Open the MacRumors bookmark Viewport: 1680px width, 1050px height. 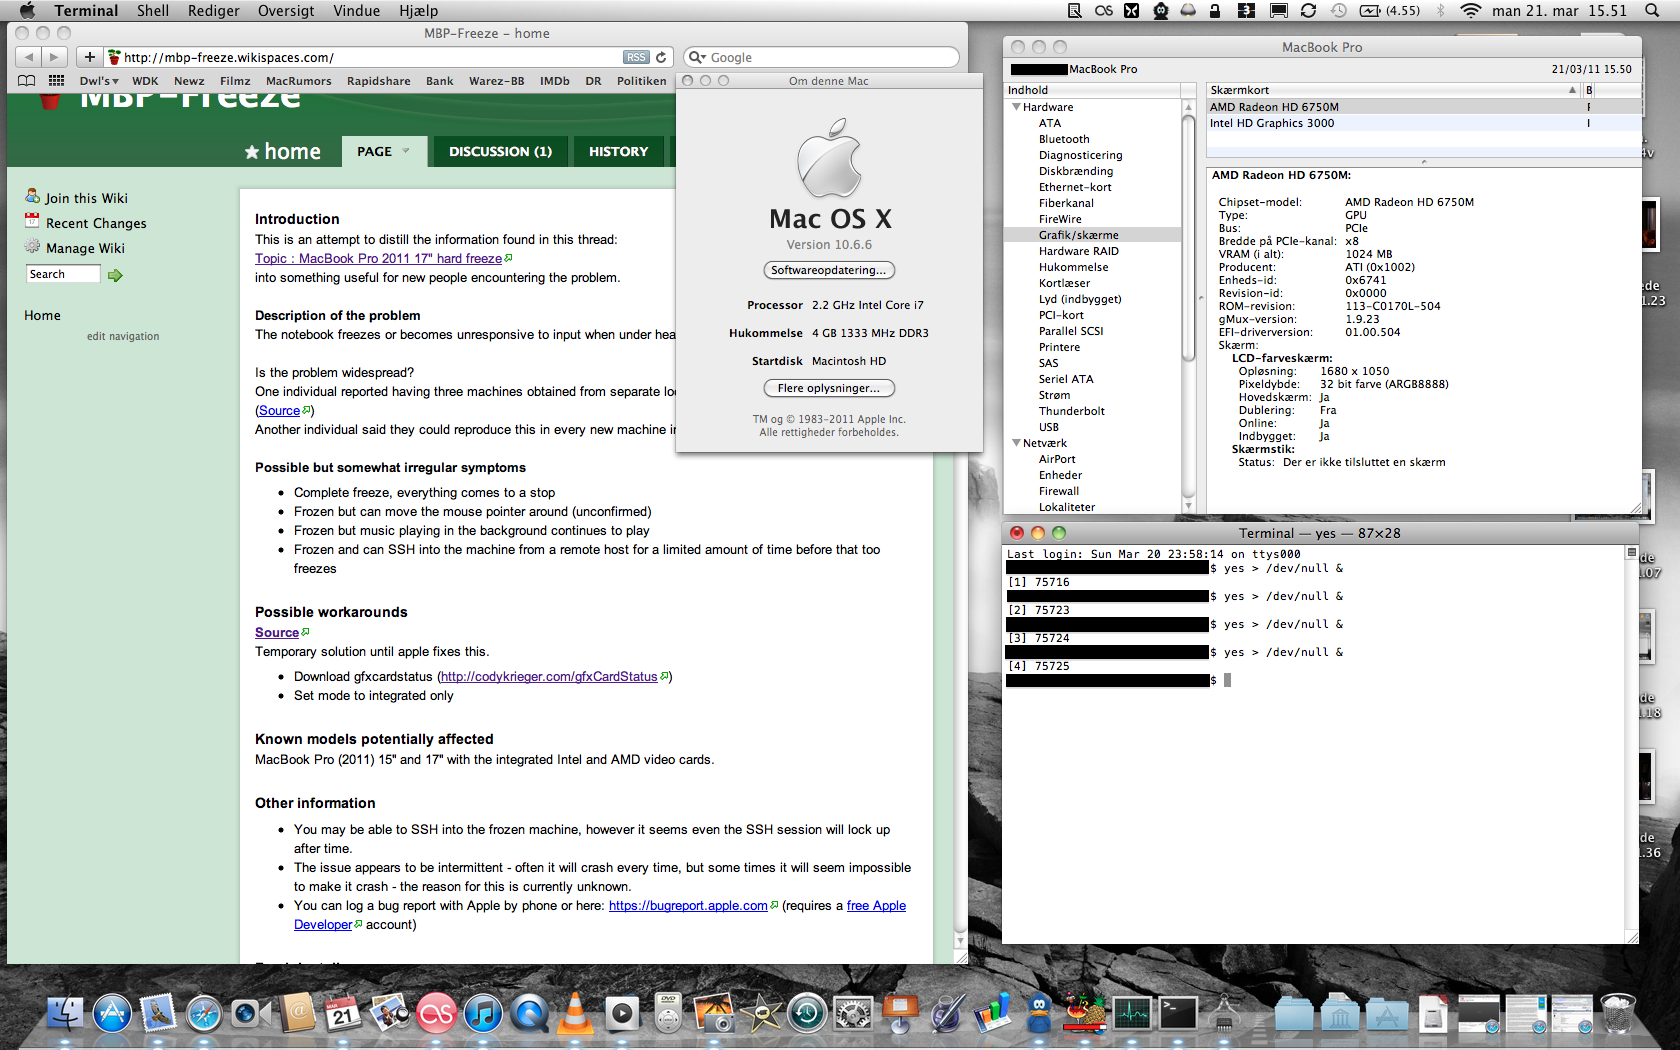pyautogui.click(x=298, y=81)
